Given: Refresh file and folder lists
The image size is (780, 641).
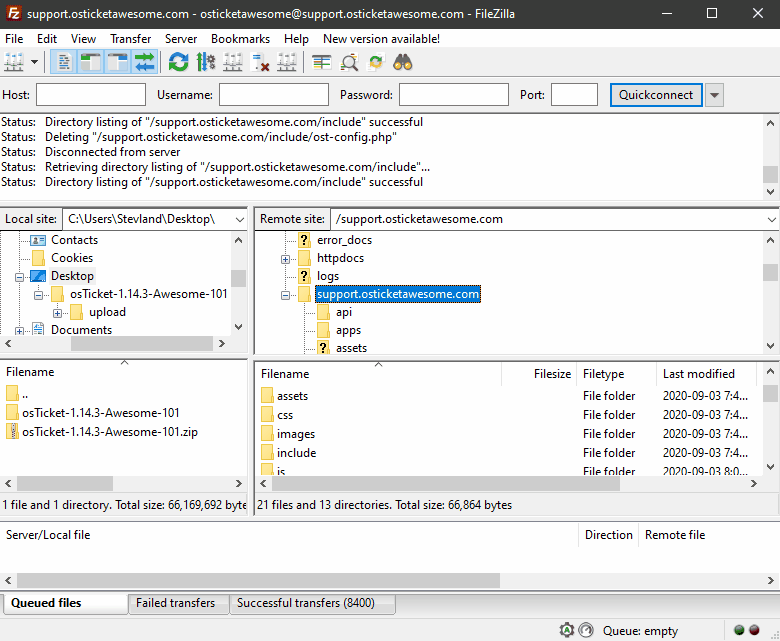Looking at the screenshot, I should click(x=179, y=63).
